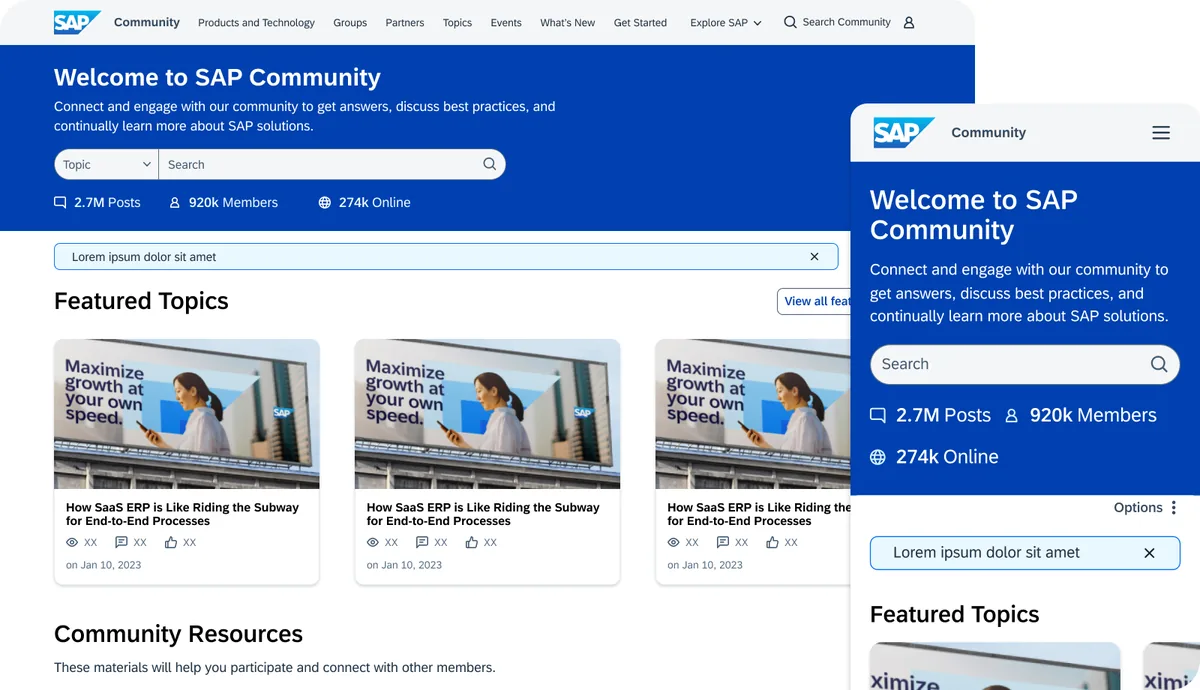The width and height of the screenshot is (1200, 690).
Task: Click the View all featured topics button
Action: click(x=814, y=301)
